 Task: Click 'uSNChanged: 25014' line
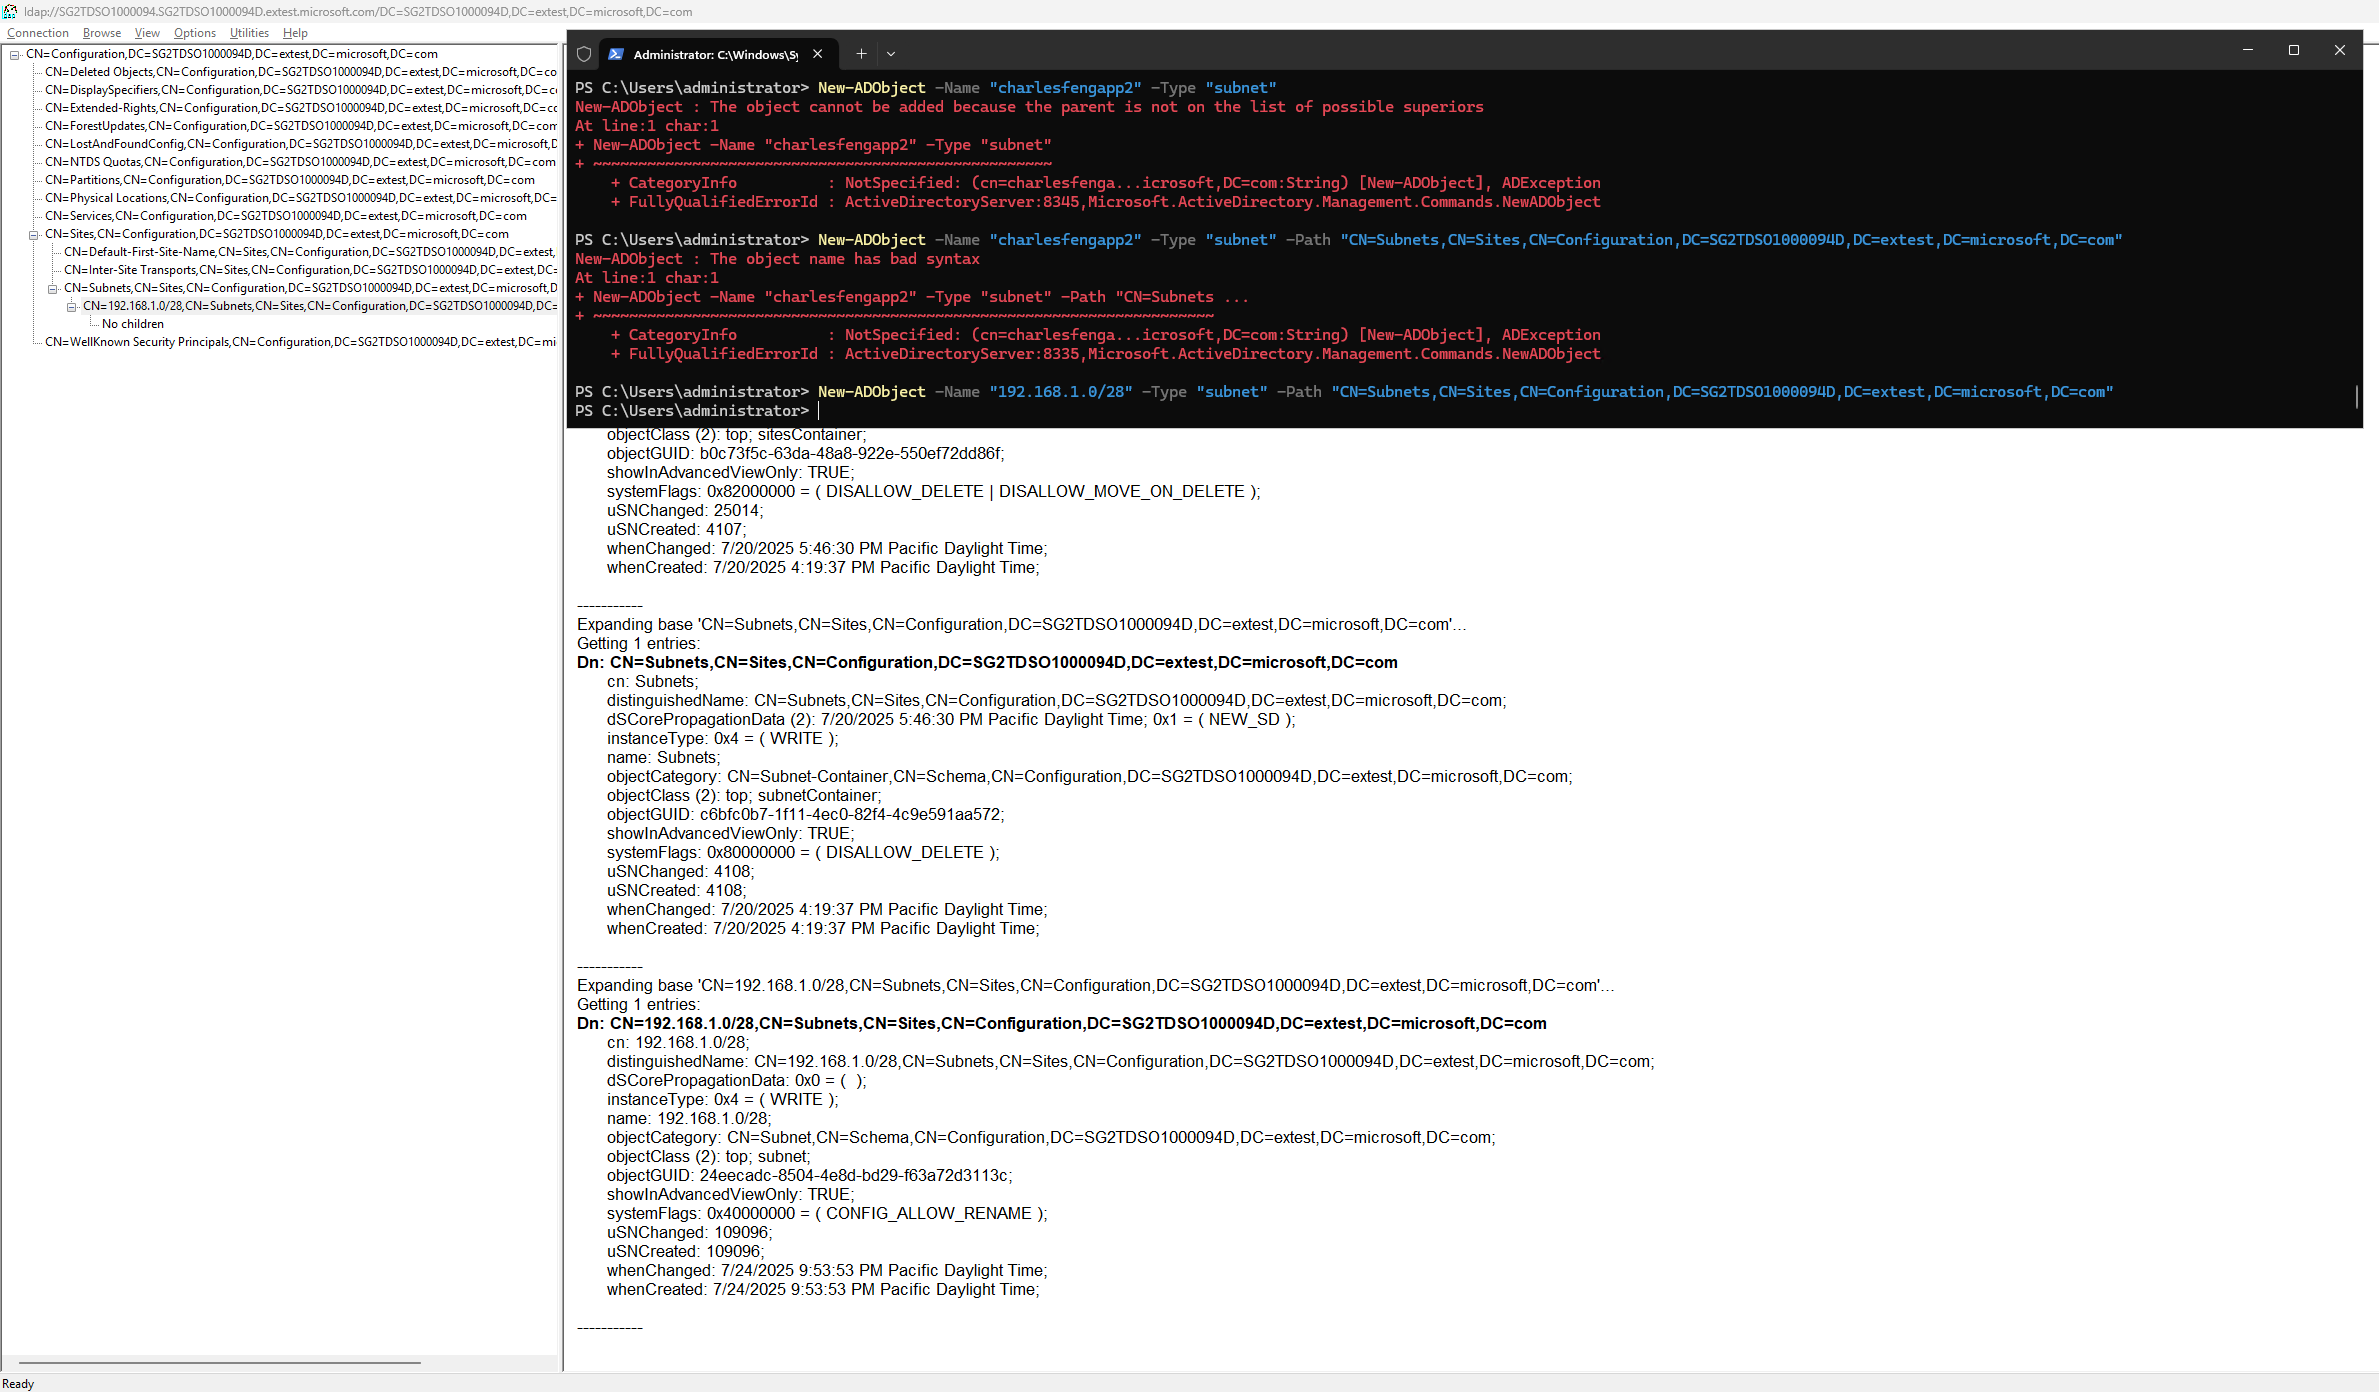point(685,510)
